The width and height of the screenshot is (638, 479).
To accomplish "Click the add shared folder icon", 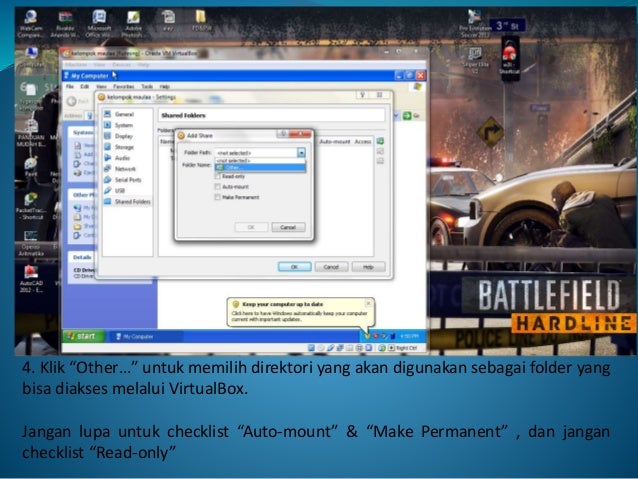I will (x=380, y=141).
